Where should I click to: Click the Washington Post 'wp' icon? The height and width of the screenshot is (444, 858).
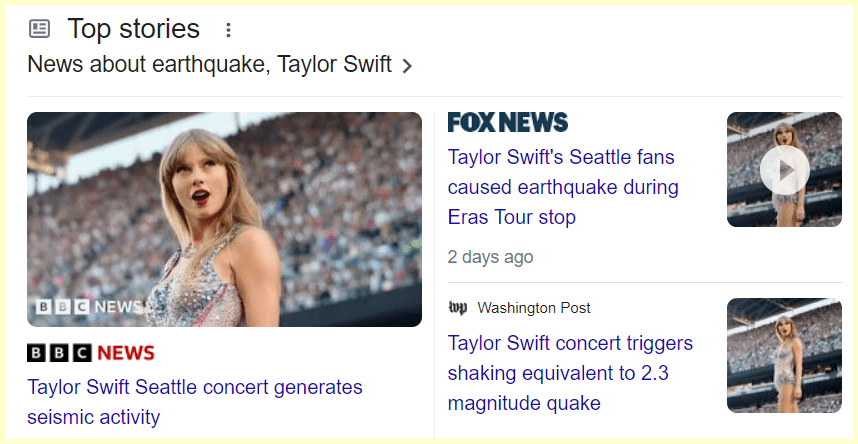coord(457,308)
